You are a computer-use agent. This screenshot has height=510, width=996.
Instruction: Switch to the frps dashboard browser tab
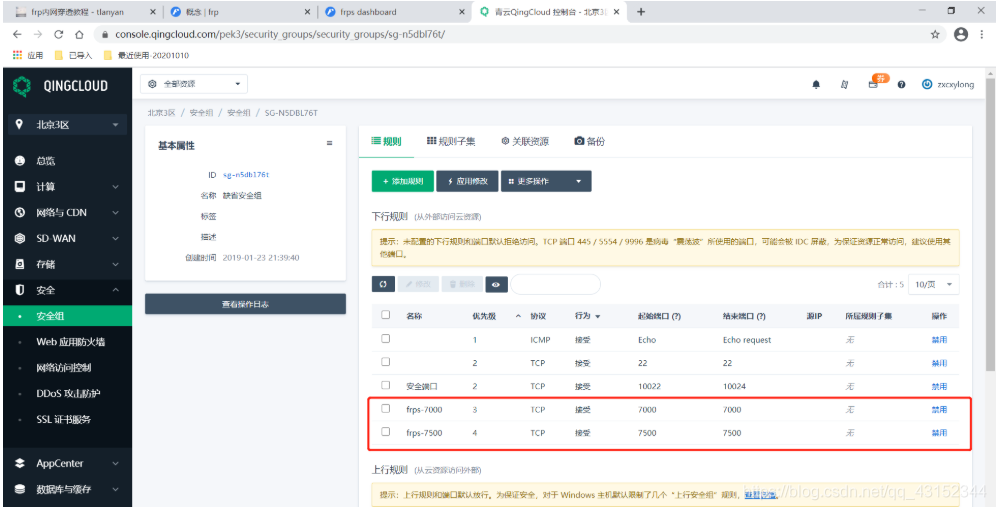[393, 11]
